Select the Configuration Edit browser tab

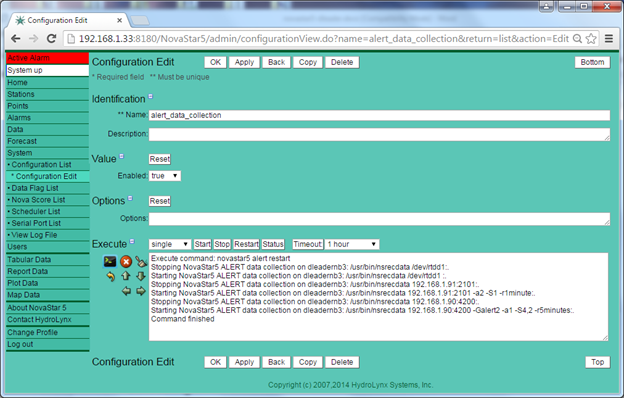[x=67, y=20]
